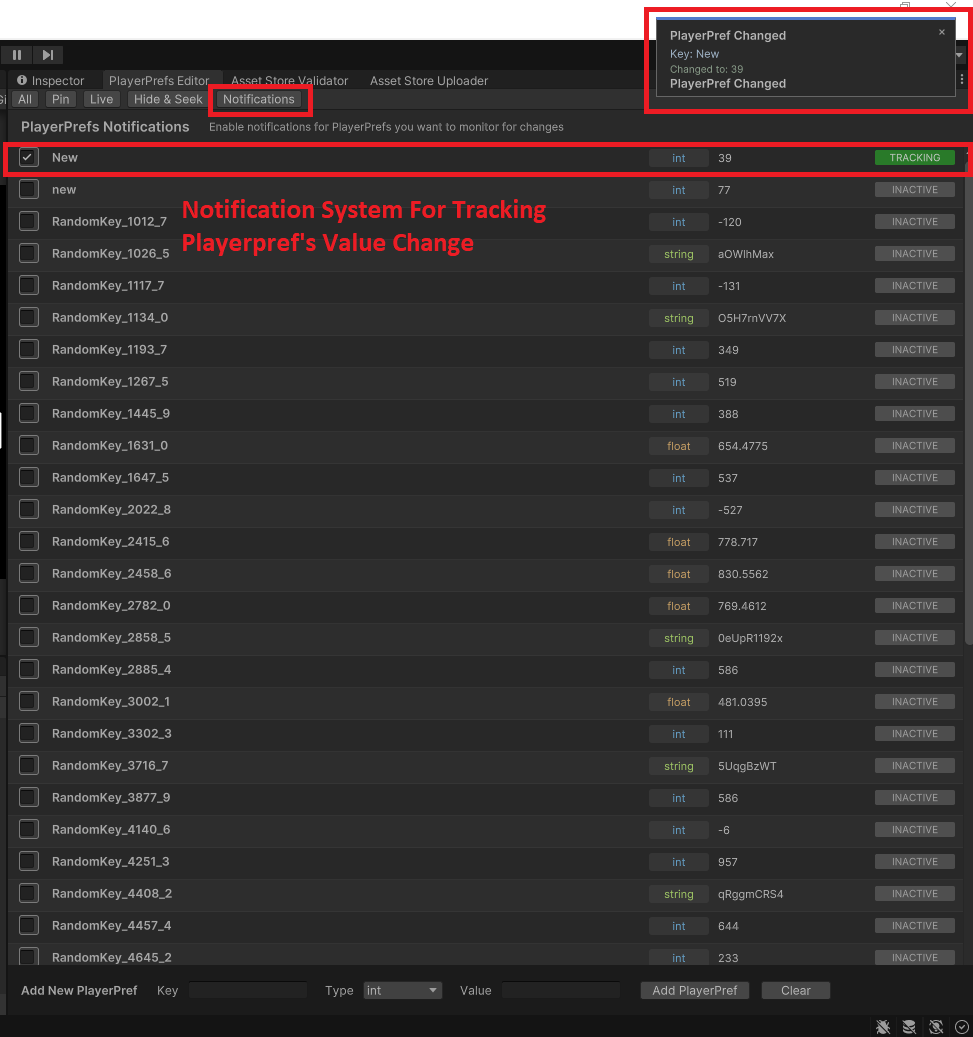973x1037 pixels.
Task: Uncheck the tracked 'New' key checkbox
Action: (x=27, y=157)
